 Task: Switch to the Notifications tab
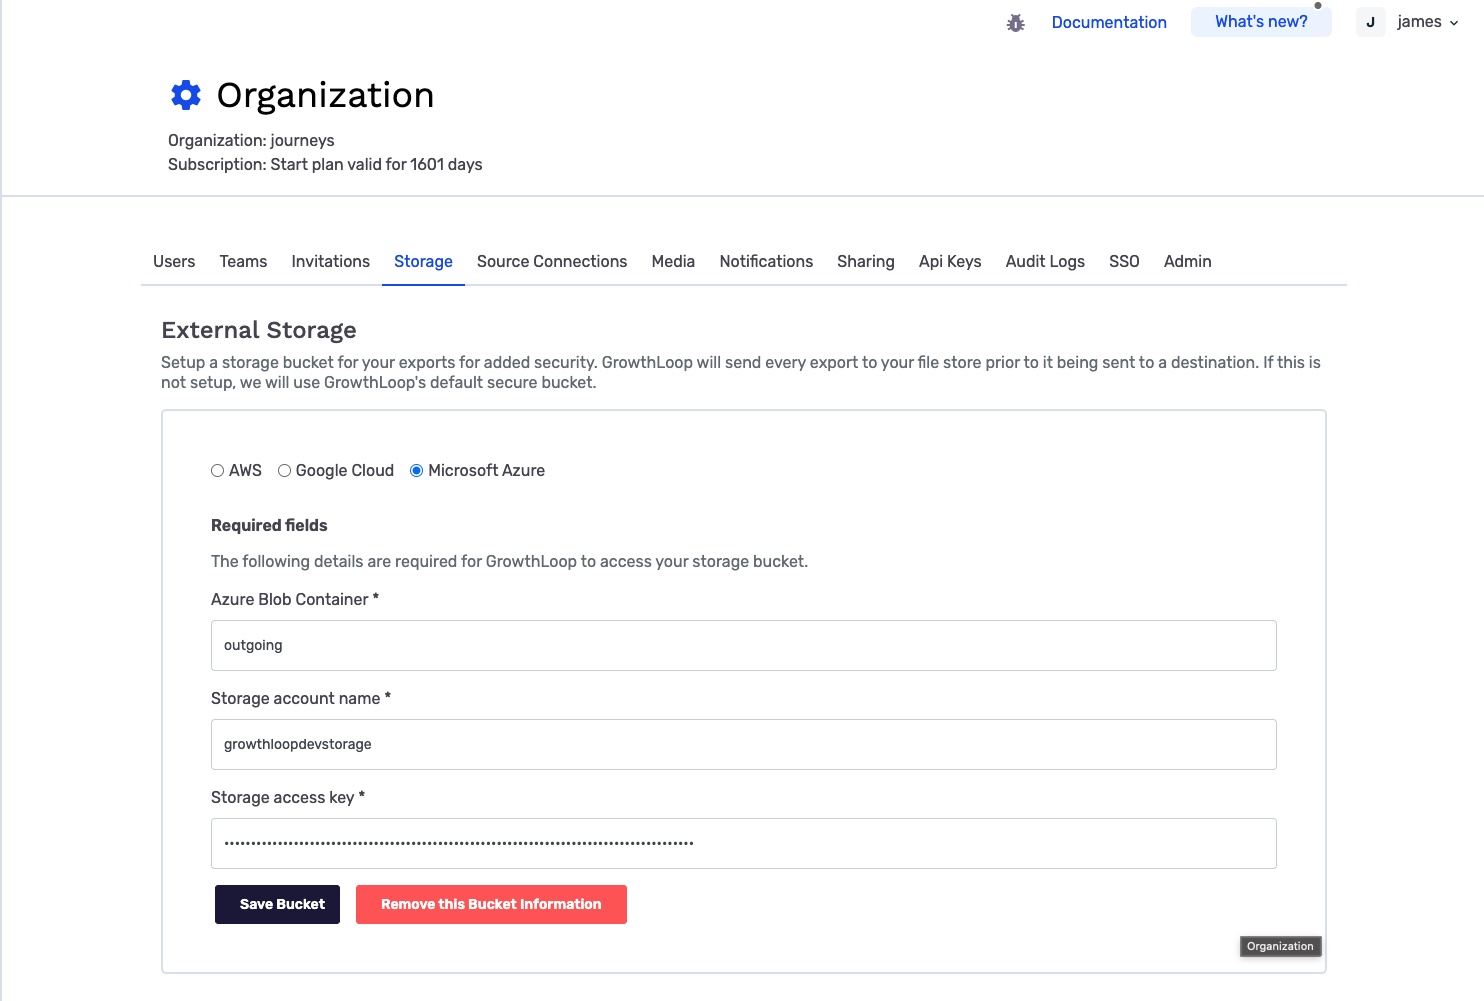[x=766, y=261]
